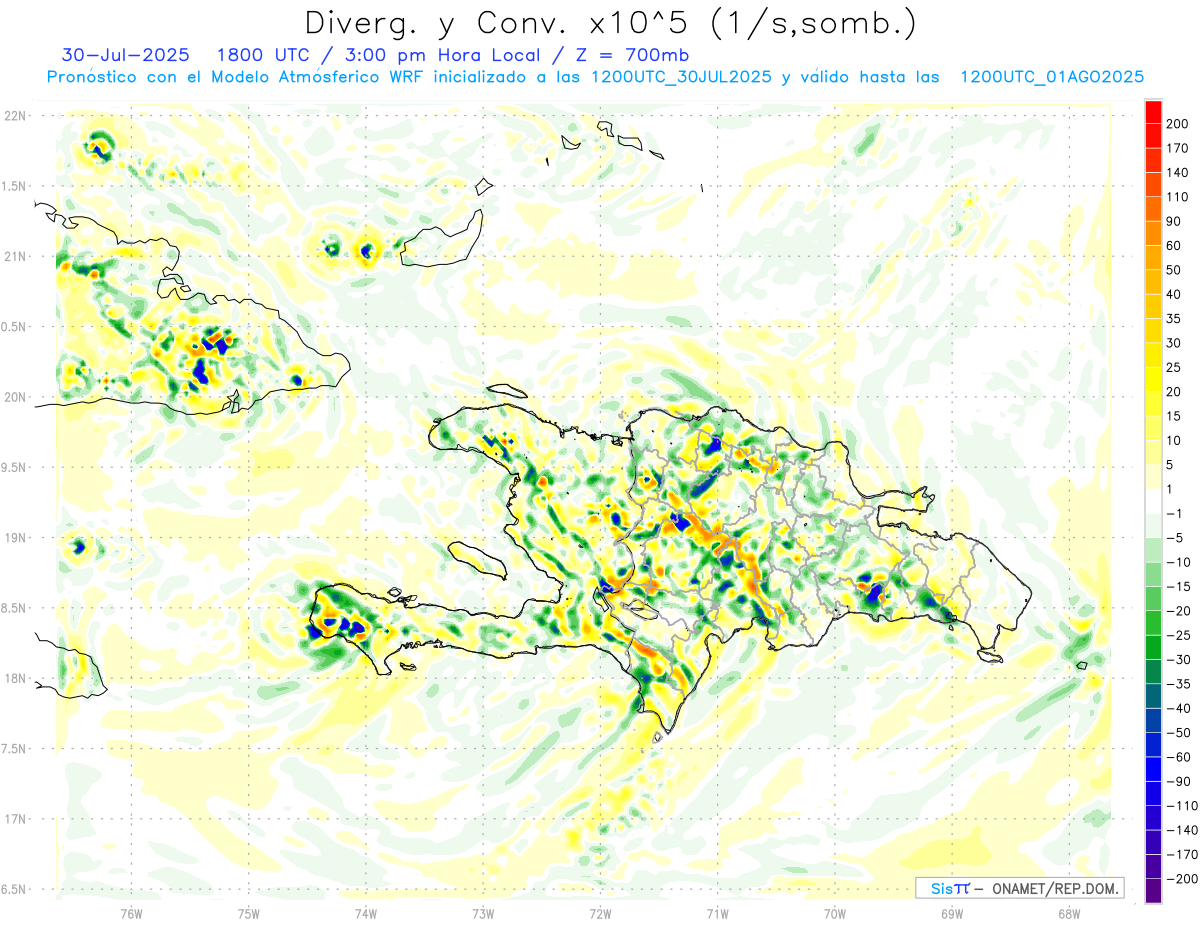Click the "7.5N" latitude label
The height and width of the screenshot is (927, 1200).
15,749
